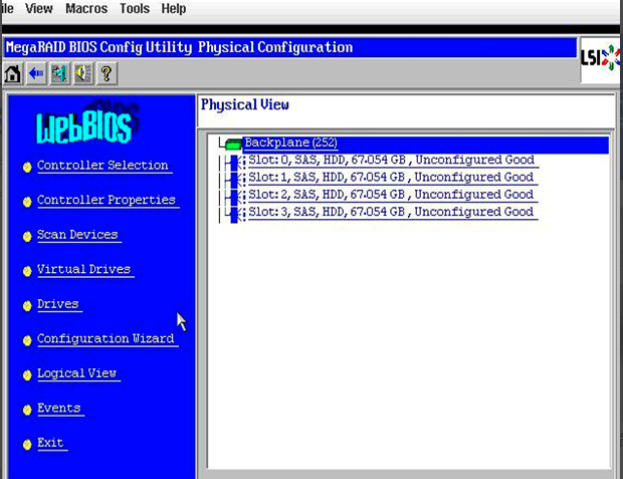Open the Events link

(x=59, y=408)
